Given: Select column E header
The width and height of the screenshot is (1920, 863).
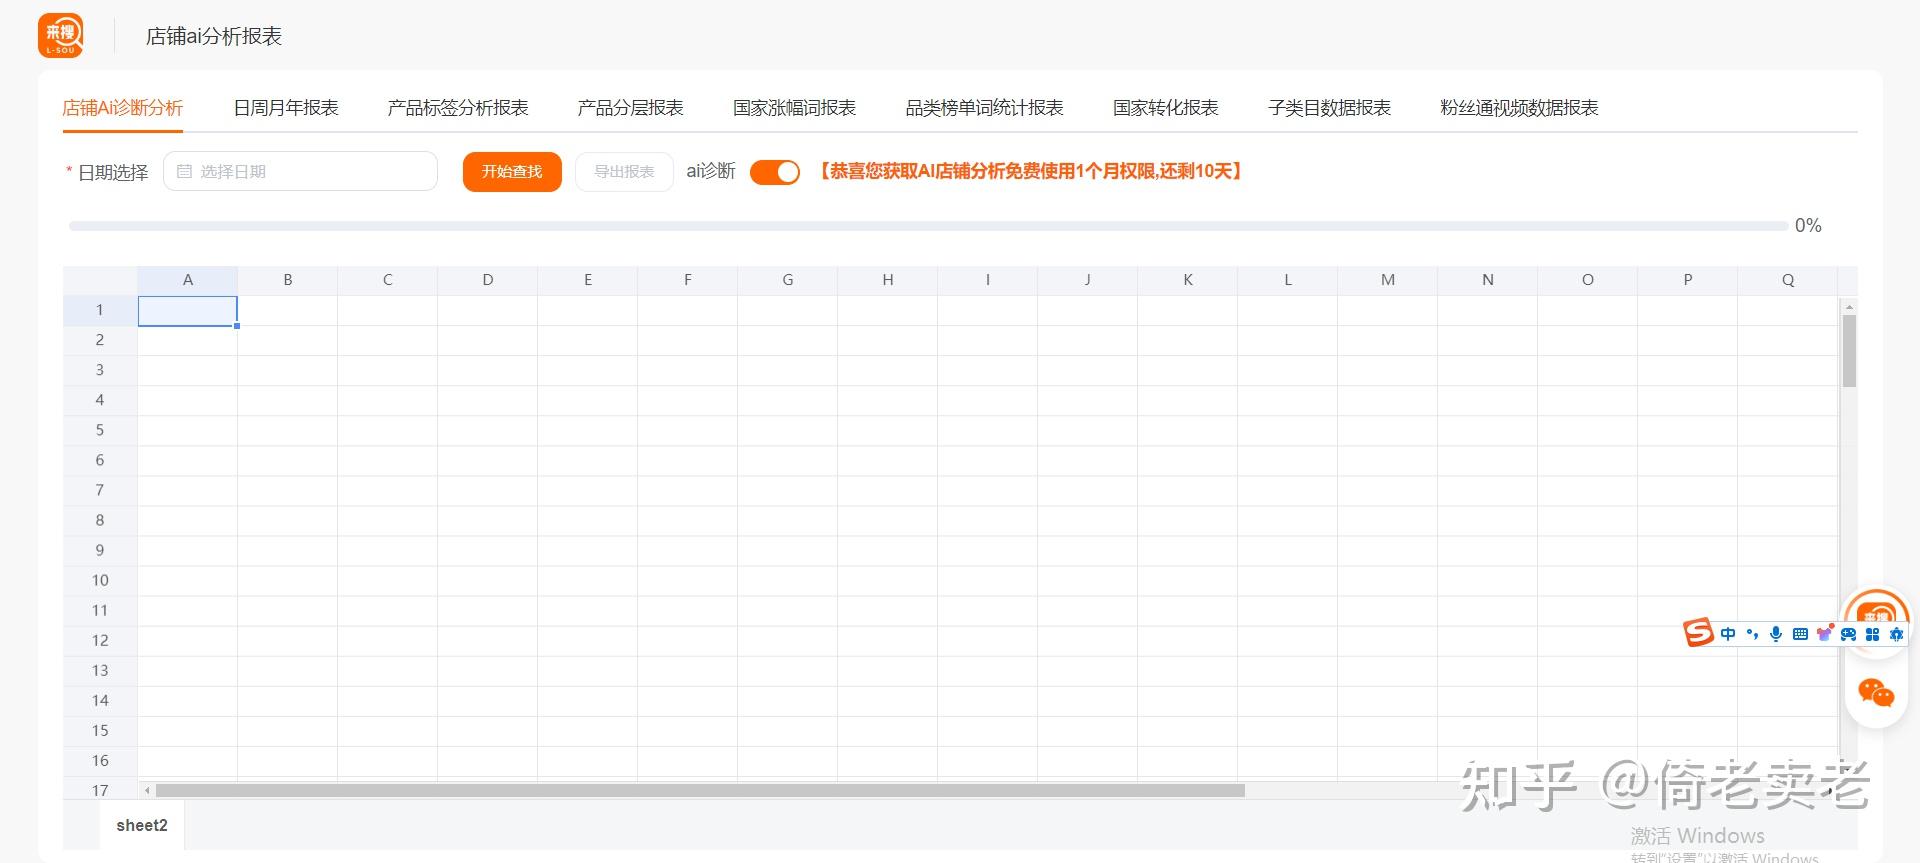Looking at the screenshot, I should [x=588, y=281].
